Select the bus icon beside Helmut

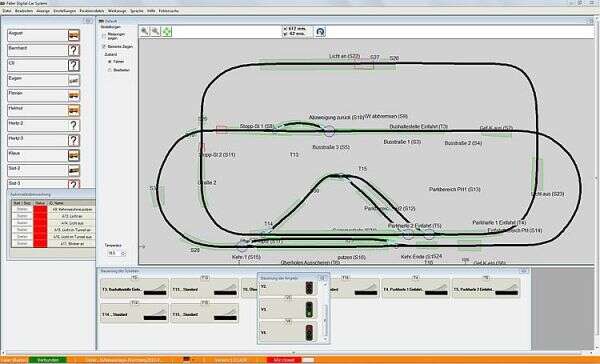point(74,110)
